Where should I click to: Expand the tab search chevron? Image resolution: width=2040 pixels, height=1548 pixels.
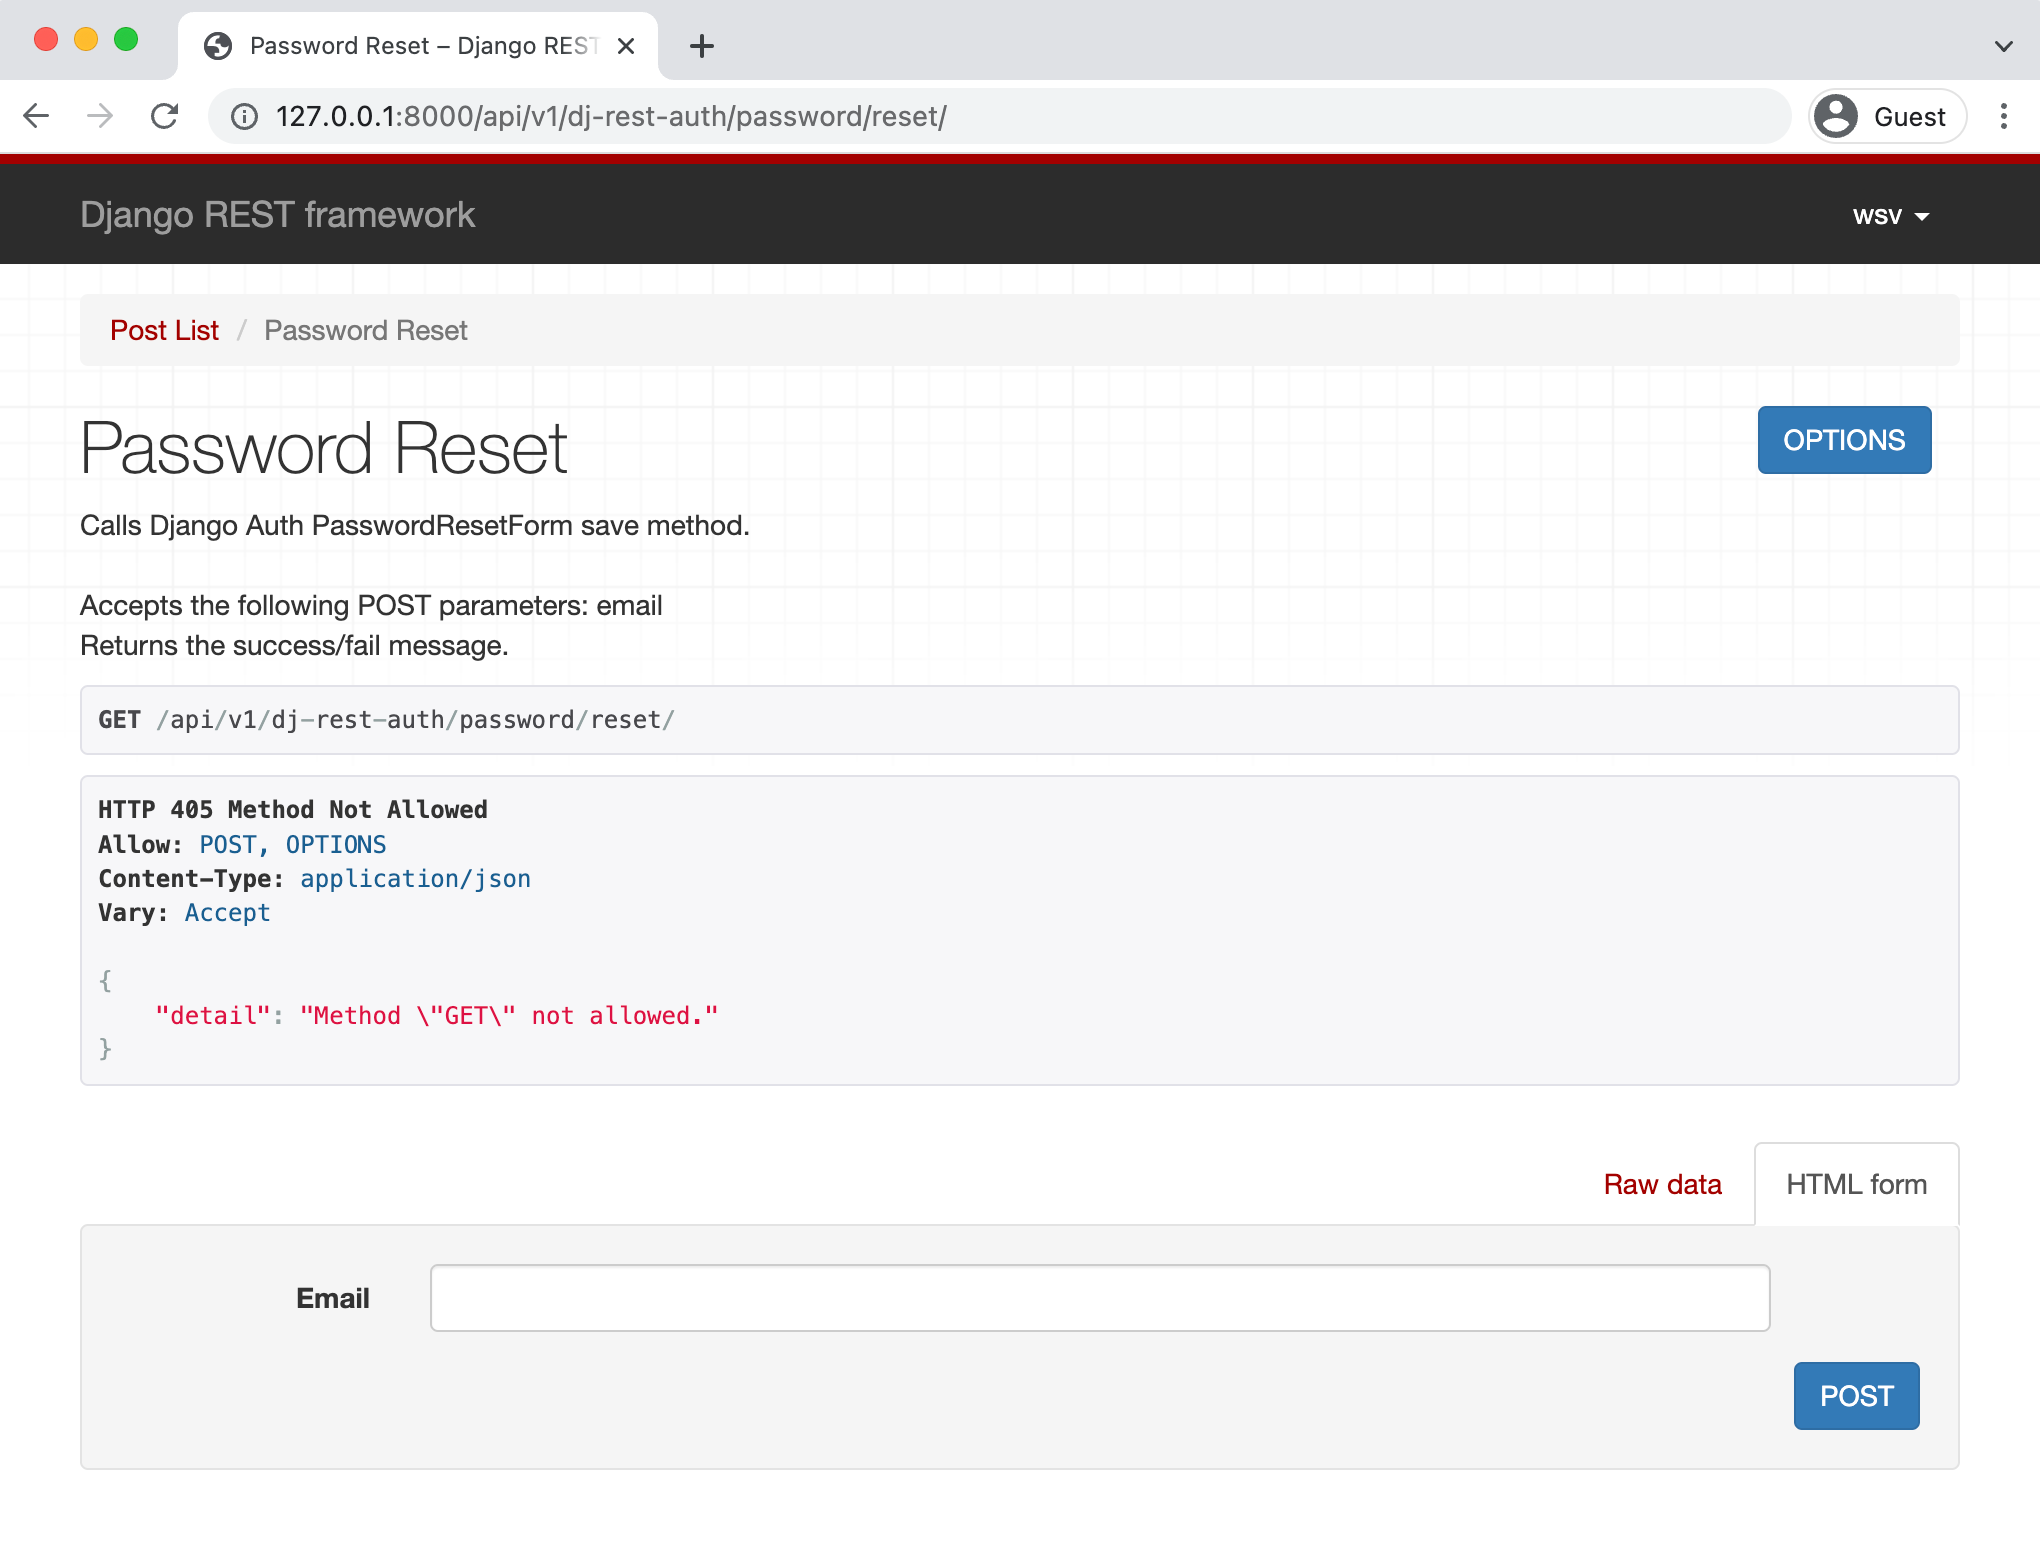click(2003, 46)
